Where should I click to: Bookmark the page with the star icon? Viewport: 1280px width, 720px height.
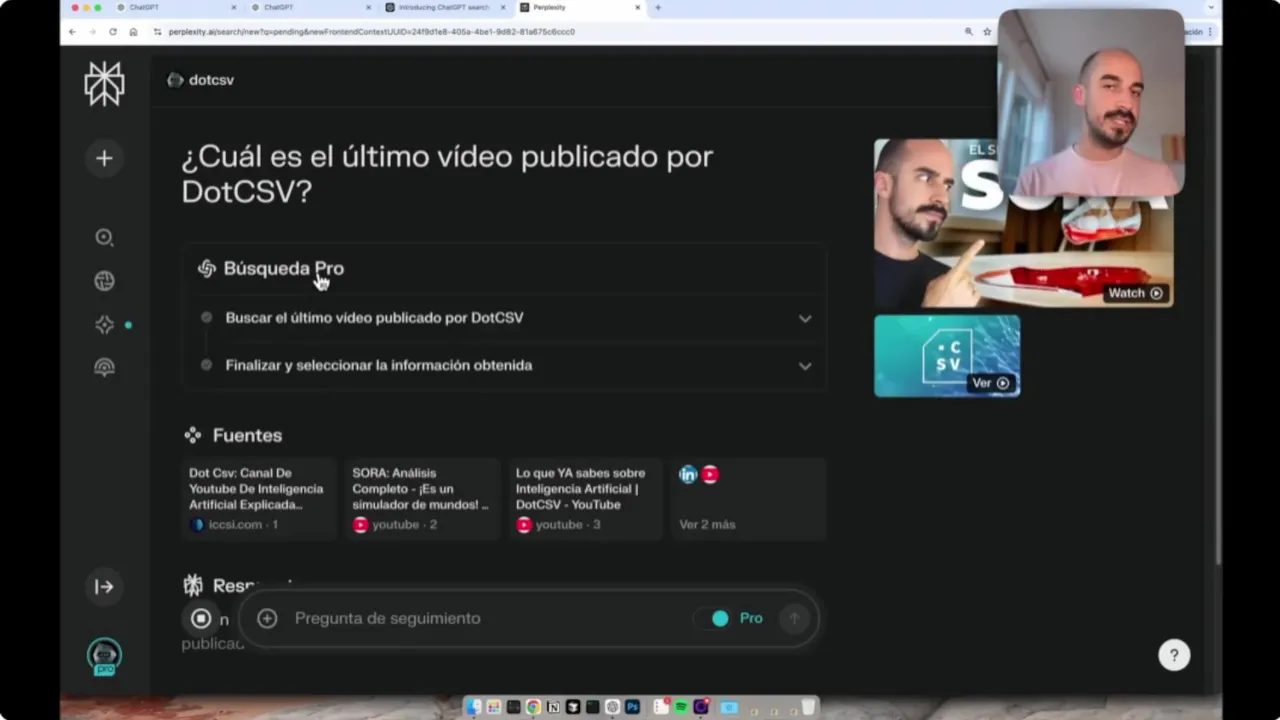click(x=987, y=32)
